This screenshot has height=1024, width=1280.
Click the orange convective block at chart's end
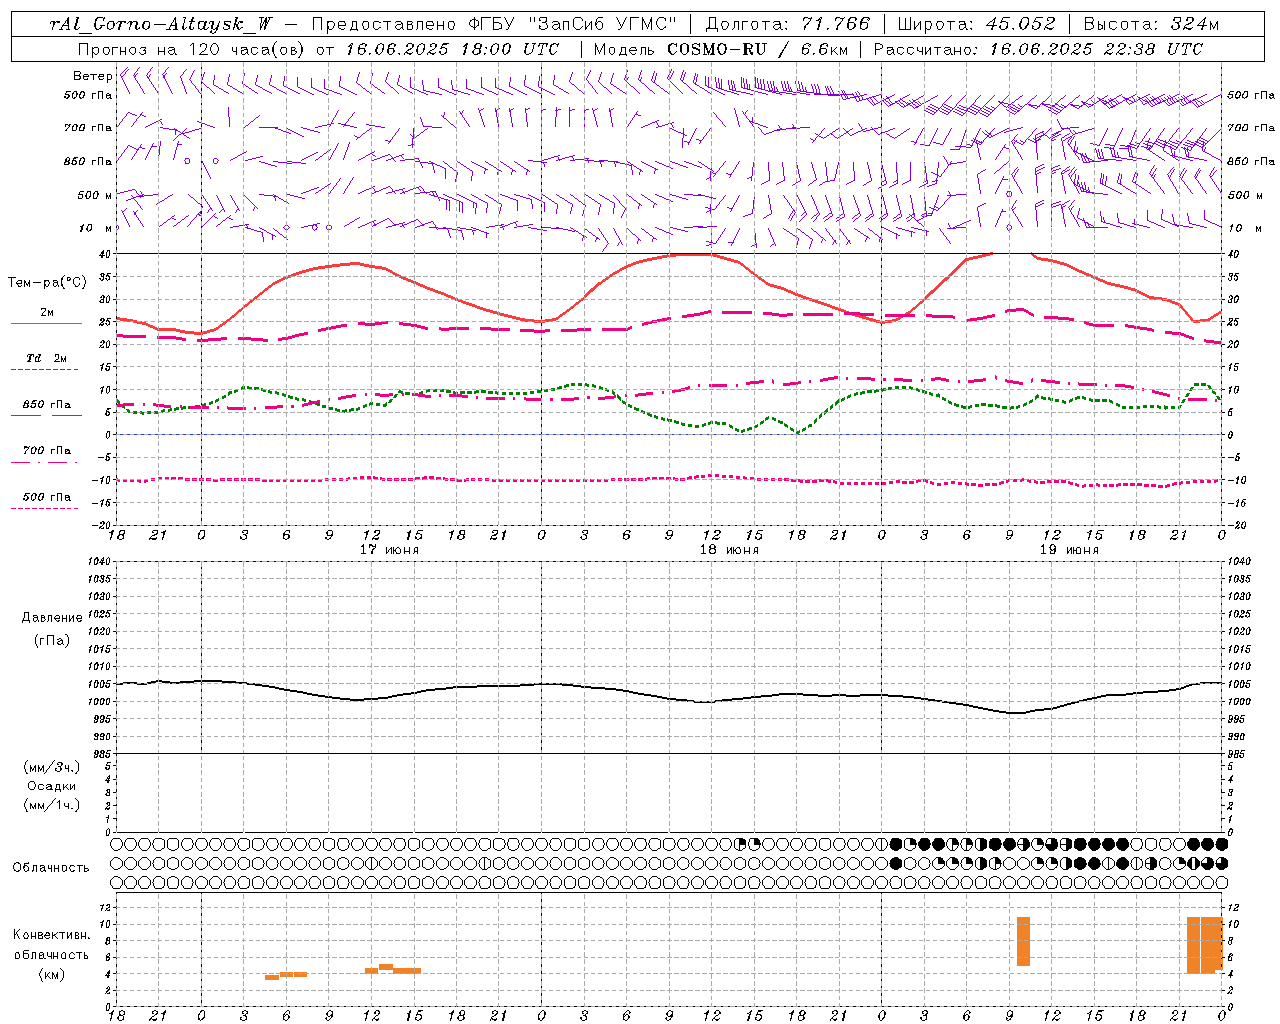(x=1205, y=945)
